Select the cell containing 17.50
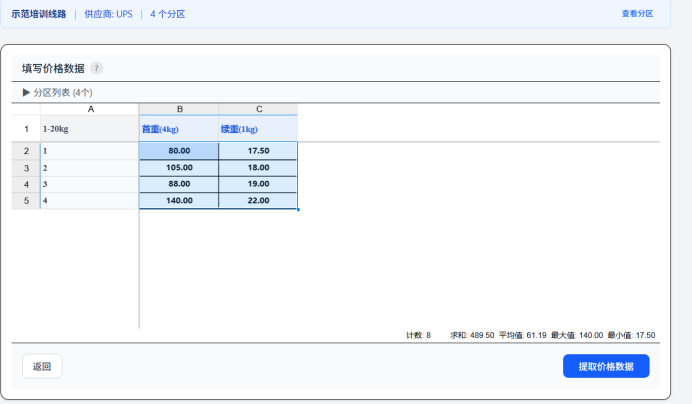Image resolution: width=692 pixels, height=404 pixels. (x=258, y=151)
